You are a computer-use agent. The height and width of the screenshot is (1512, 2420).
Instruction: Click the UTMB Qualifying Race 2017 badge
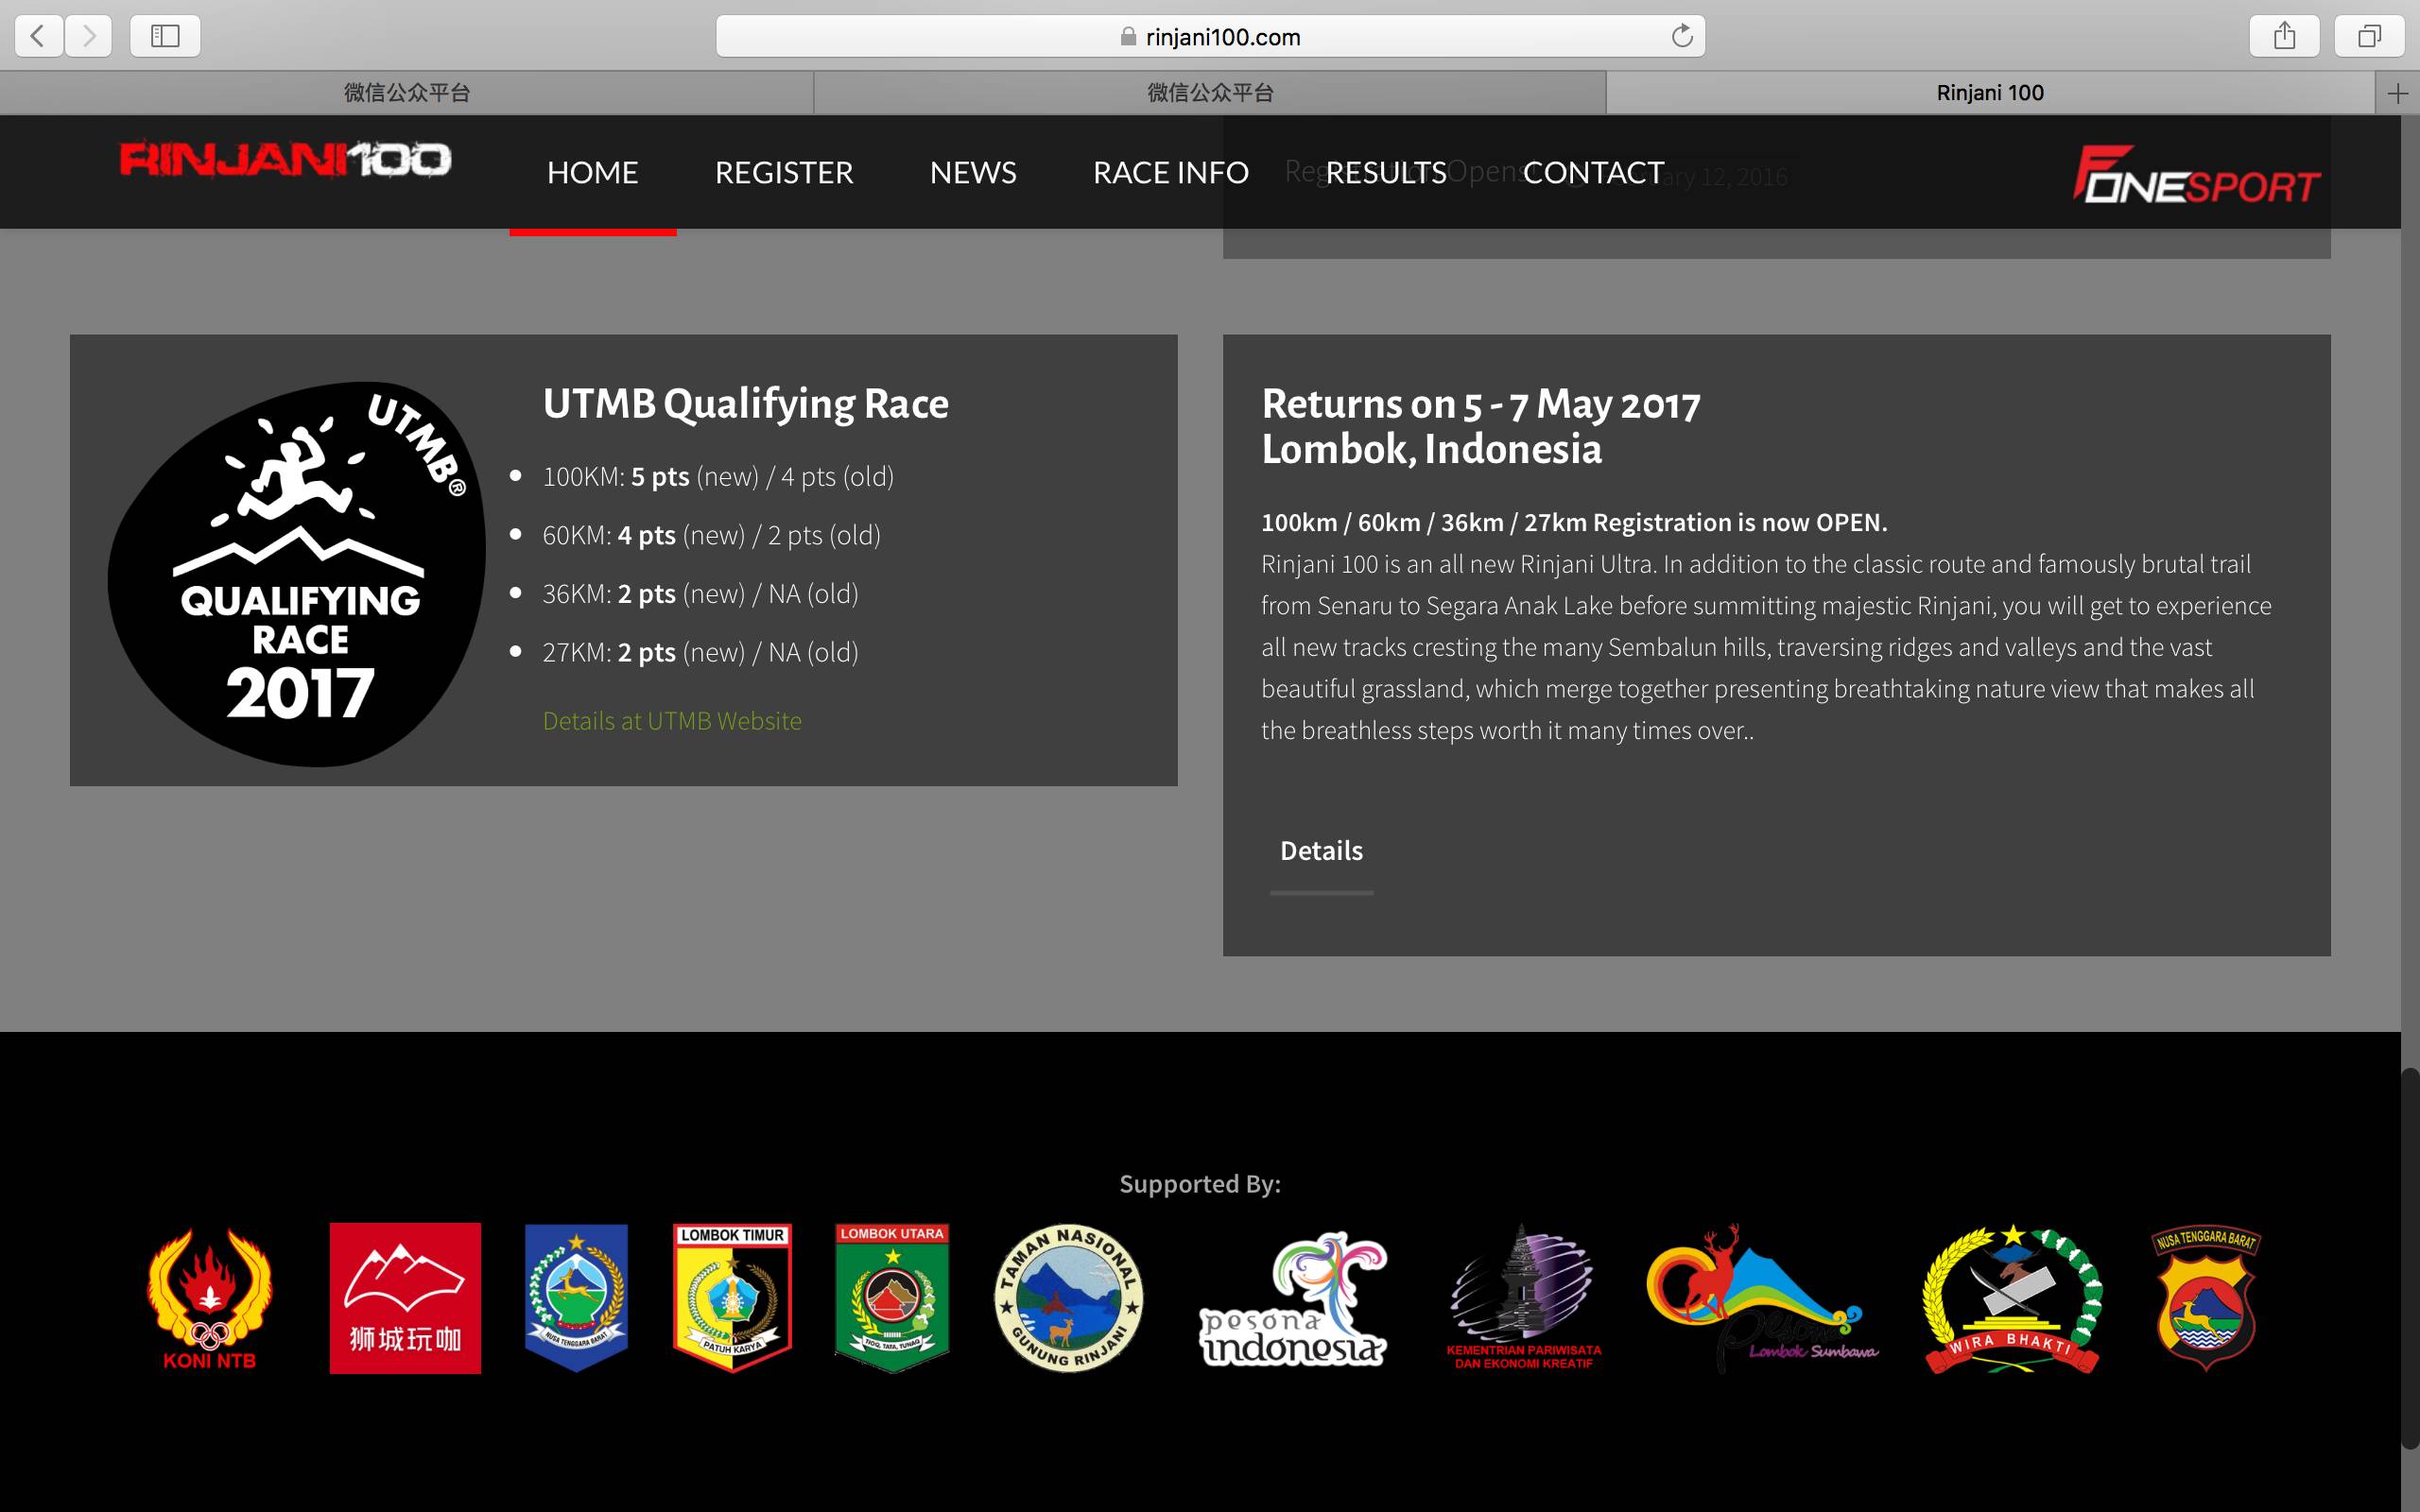point(297,574)
